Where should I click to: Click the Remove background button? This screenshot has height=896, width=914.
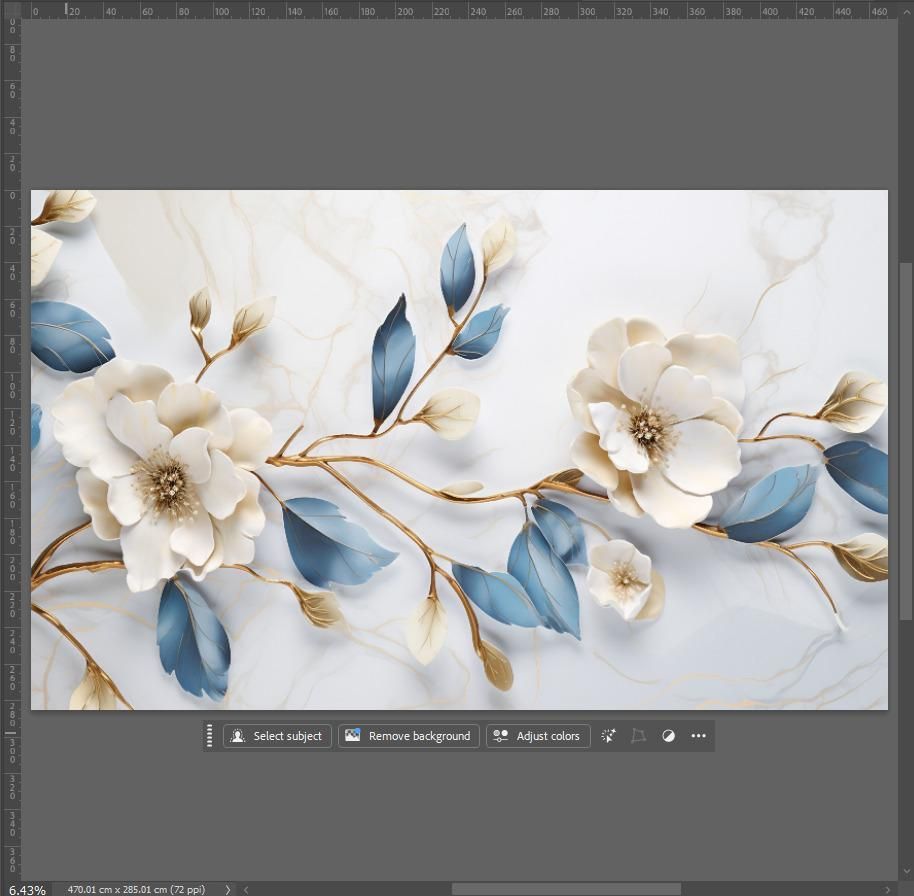409,736
